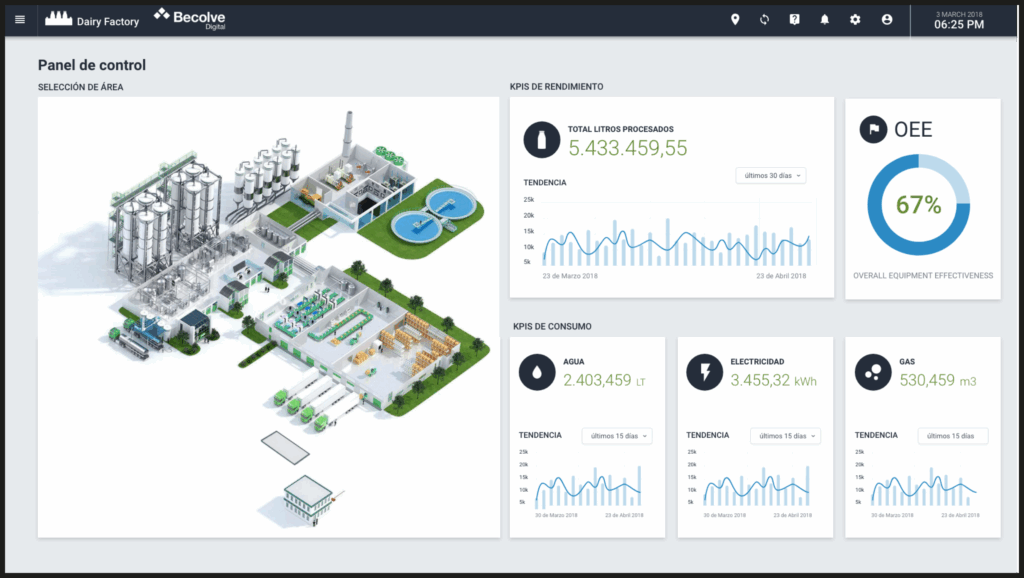This screenshot has width=1024, height=578.
Task: Open the user account icon
Action: 886,19
